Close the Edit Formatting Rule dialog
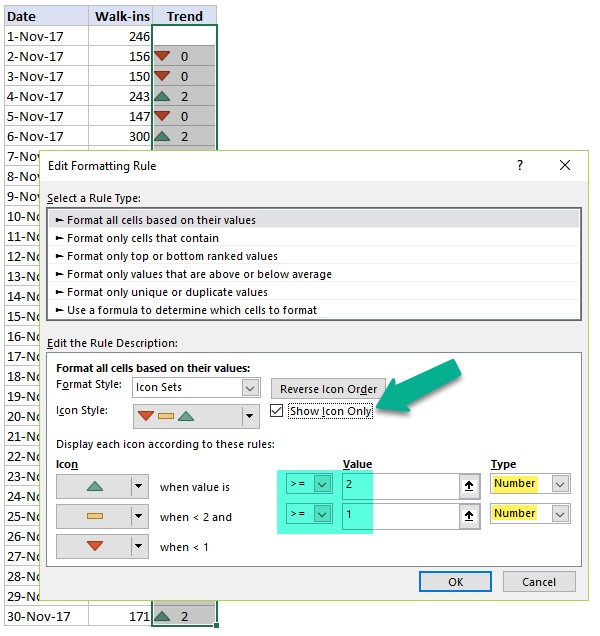600x636 pixels. click(565, 165)
